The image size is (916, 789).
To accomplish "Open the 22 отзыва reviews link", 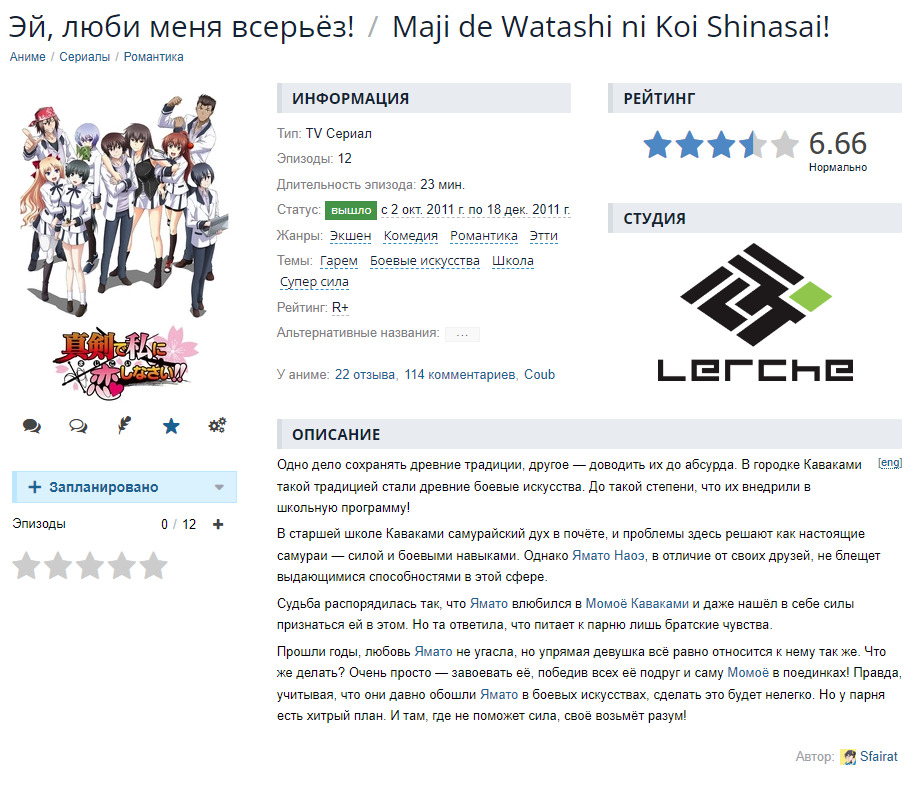I will point(365,375).
